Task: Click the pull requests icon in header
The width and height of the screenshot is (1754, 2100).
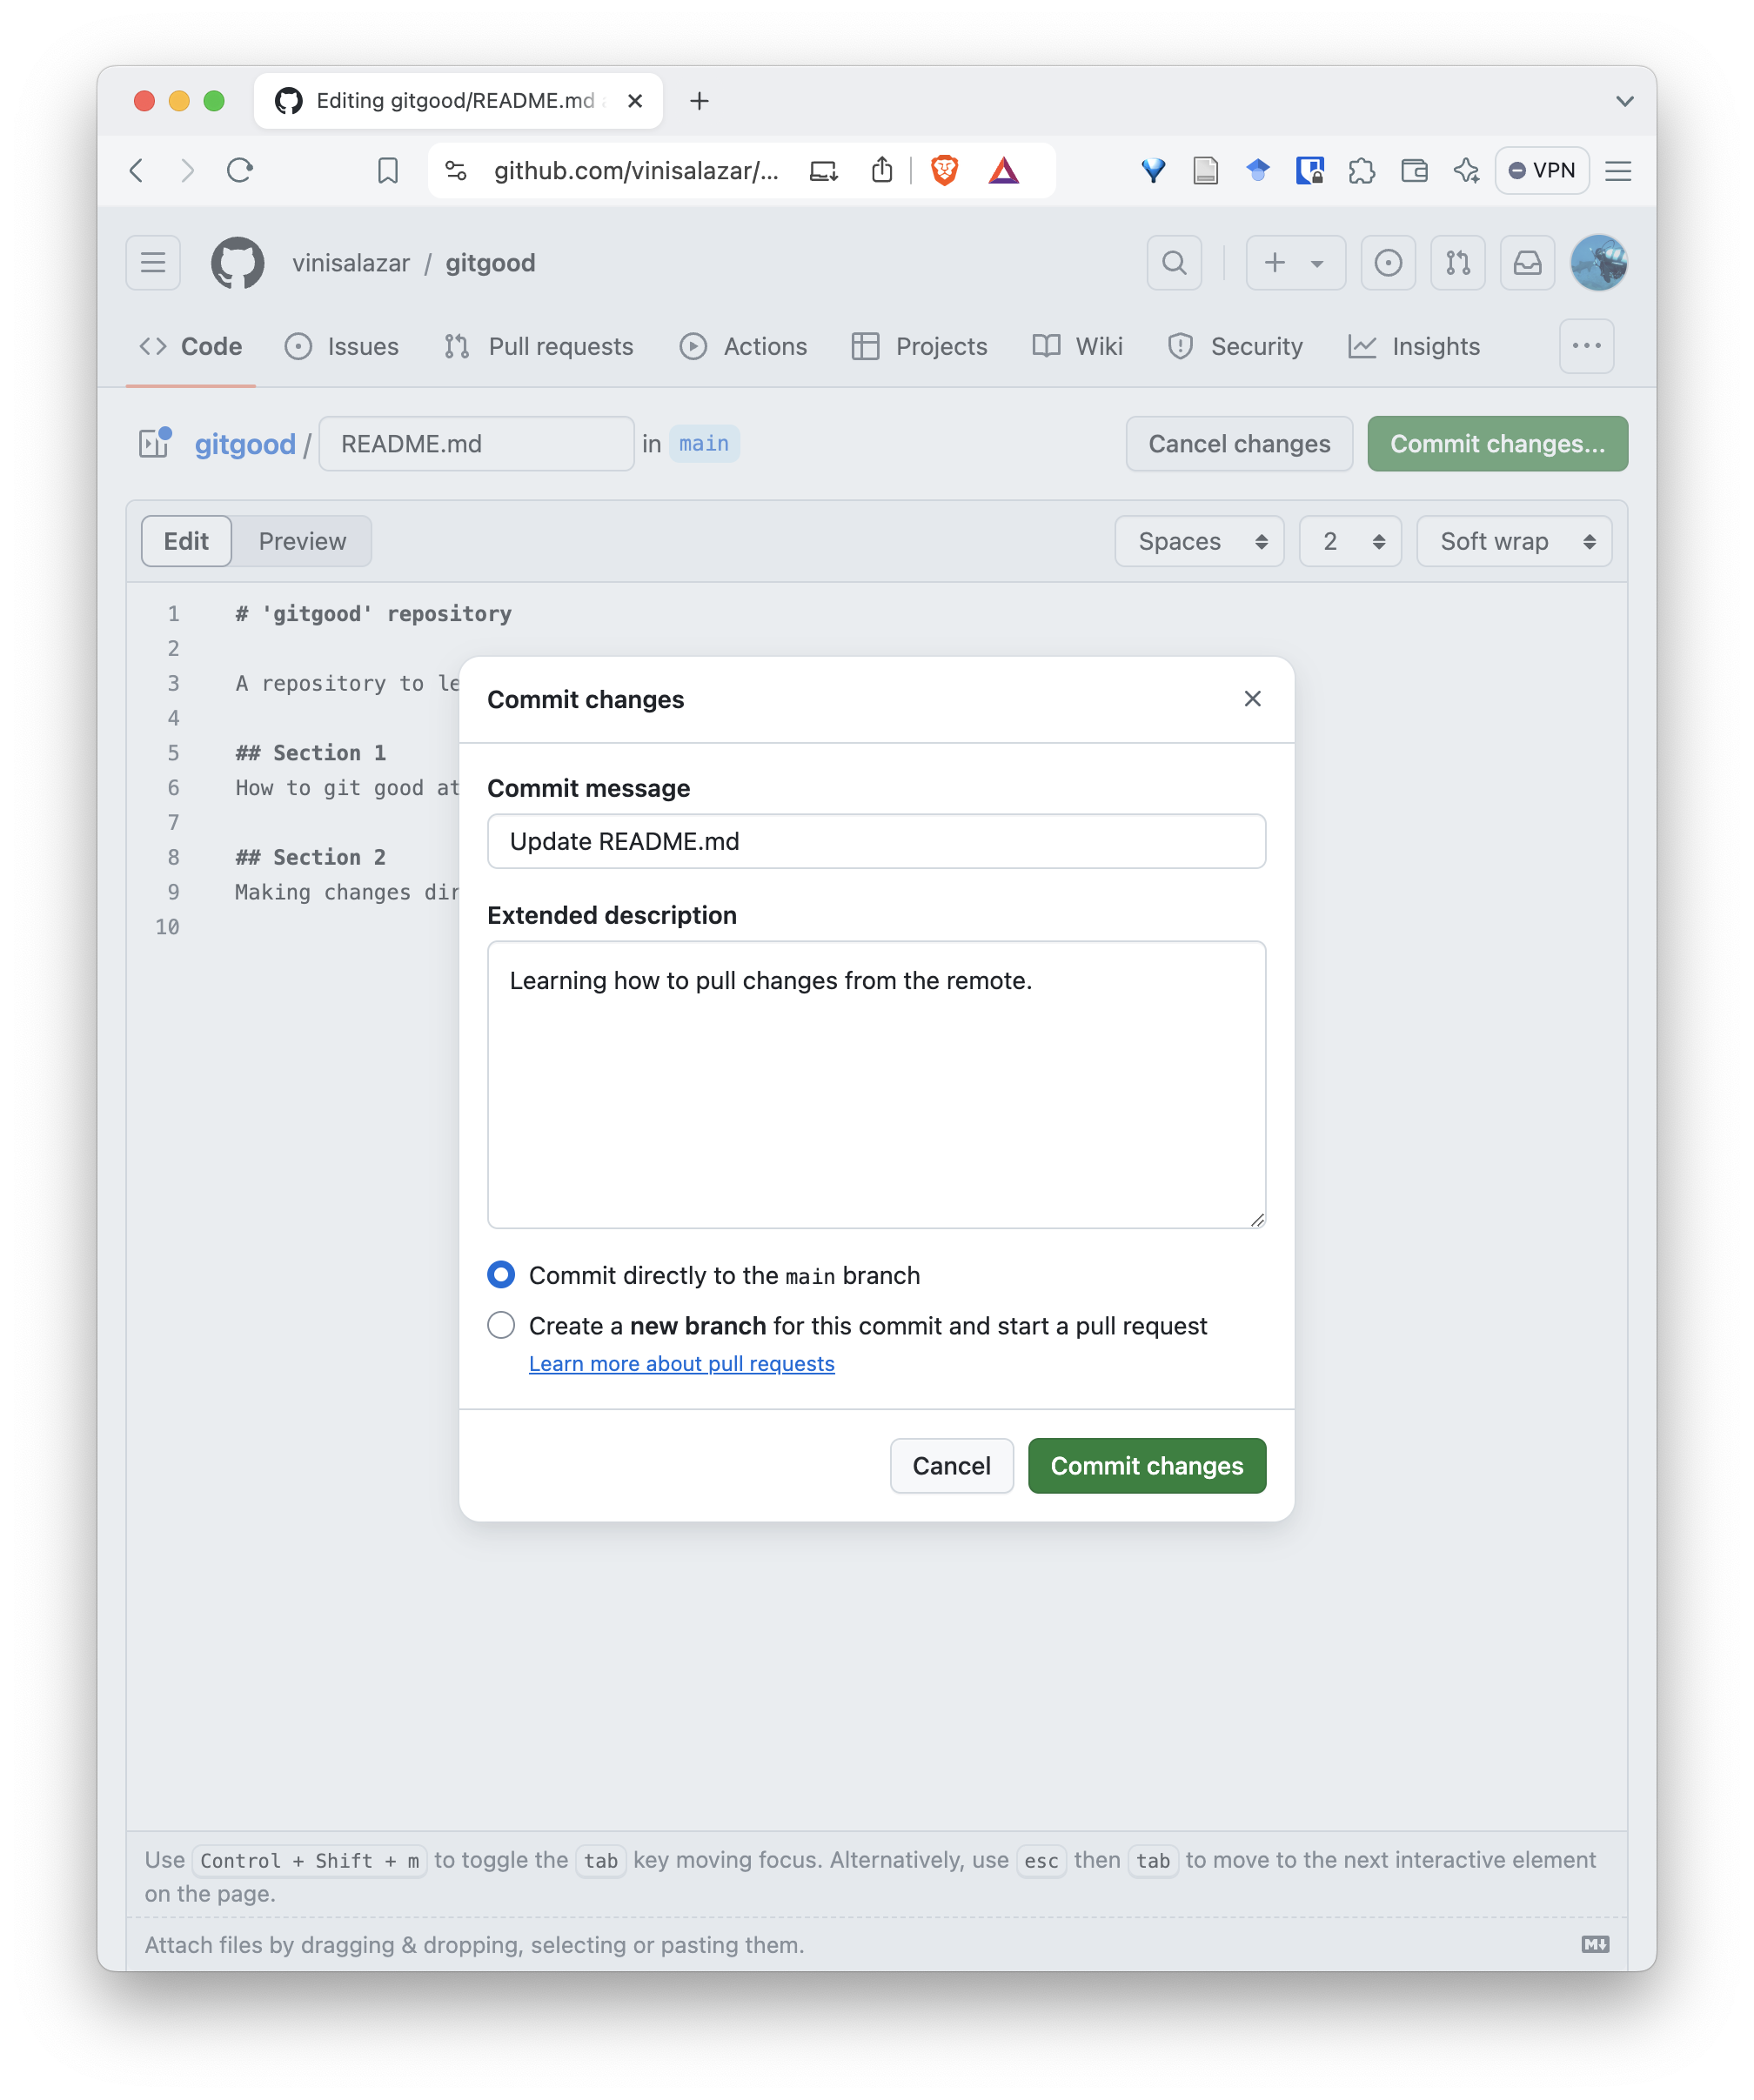Action: tap(1457, 263)
